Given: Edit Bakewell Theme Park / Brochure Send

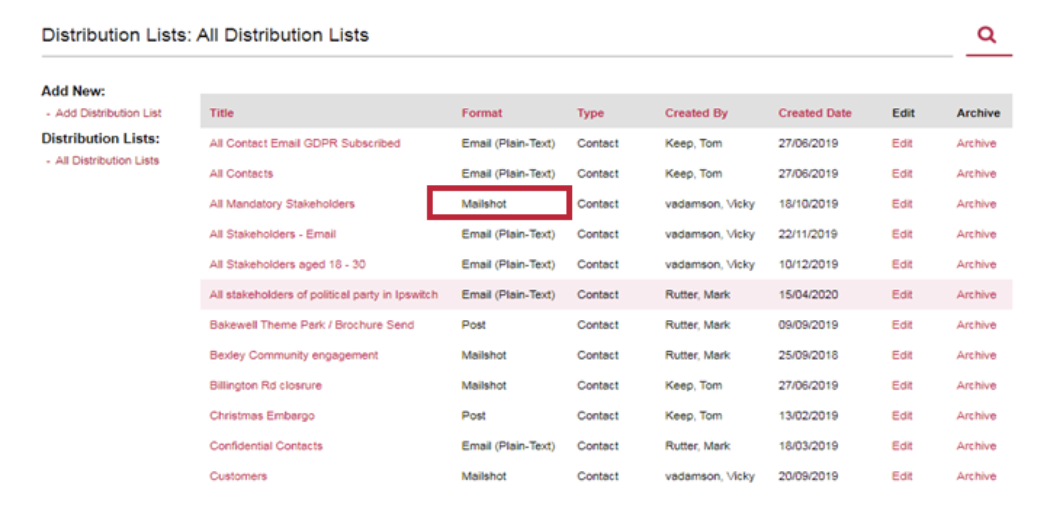Looking at the screenshot, I should [x=902, y=325].
